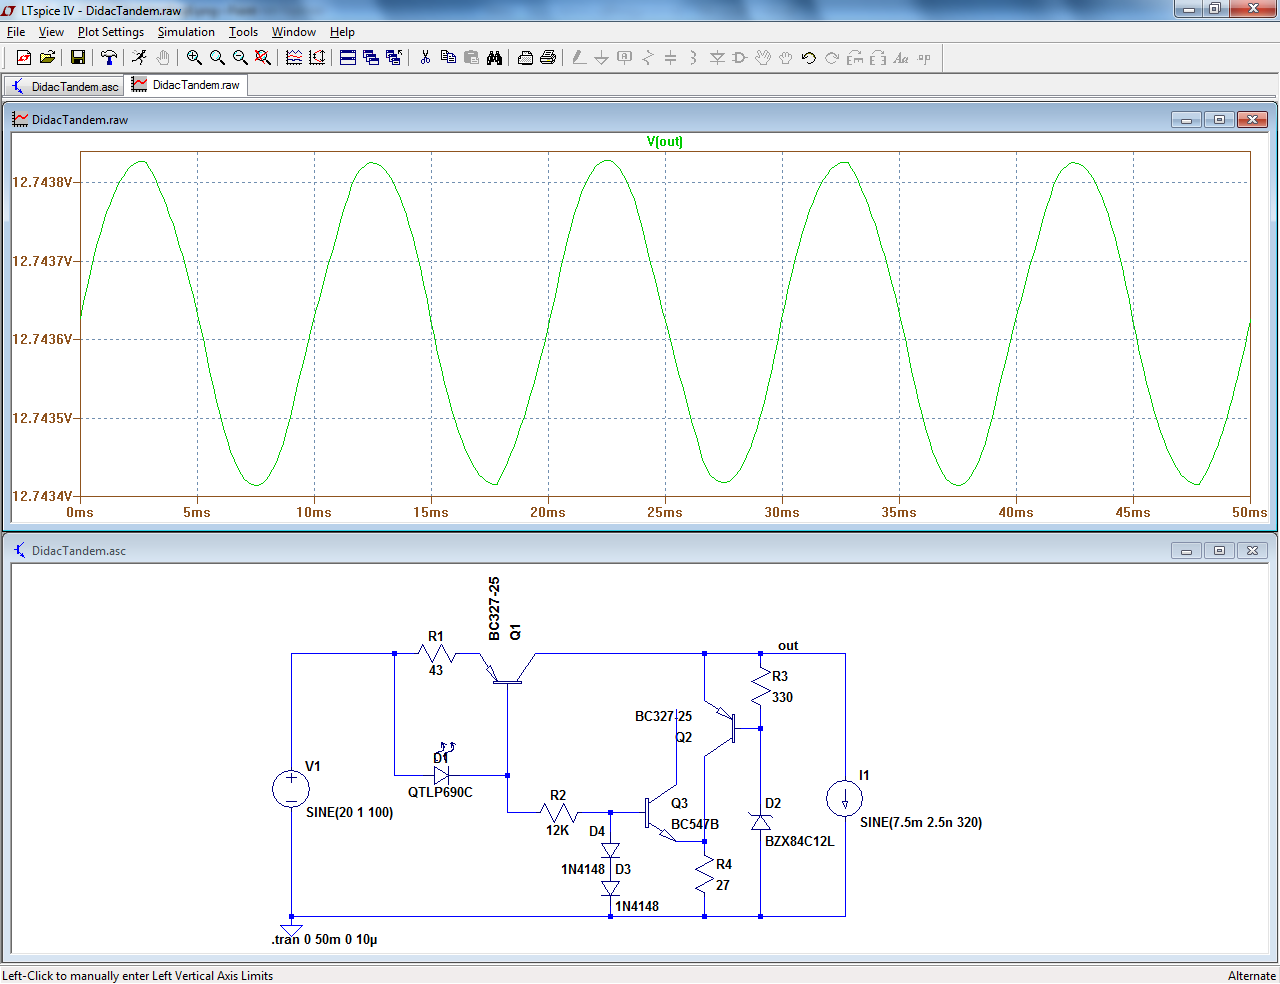Click the Halt hand icon
The width and height of the screenshot is (1280, 984).
click(x=163, y=58)
